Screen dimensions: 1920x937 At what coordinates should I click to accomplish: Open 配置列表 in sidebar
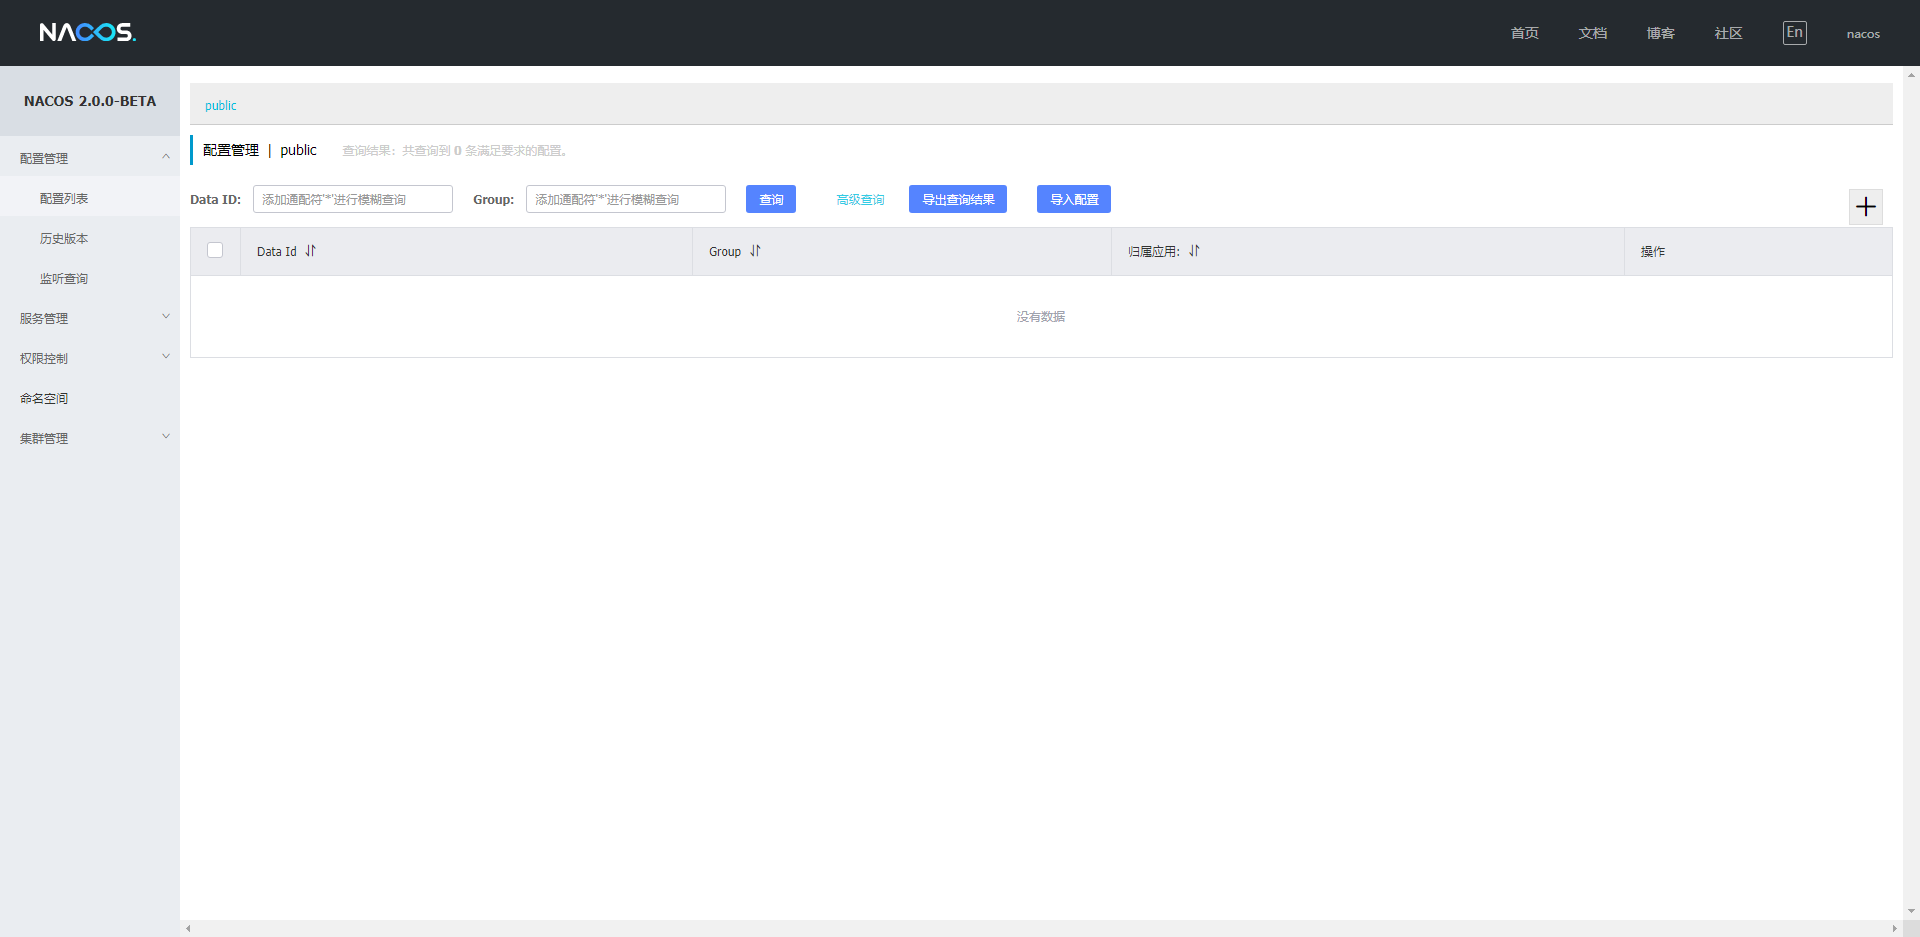[x=90, y=198]
